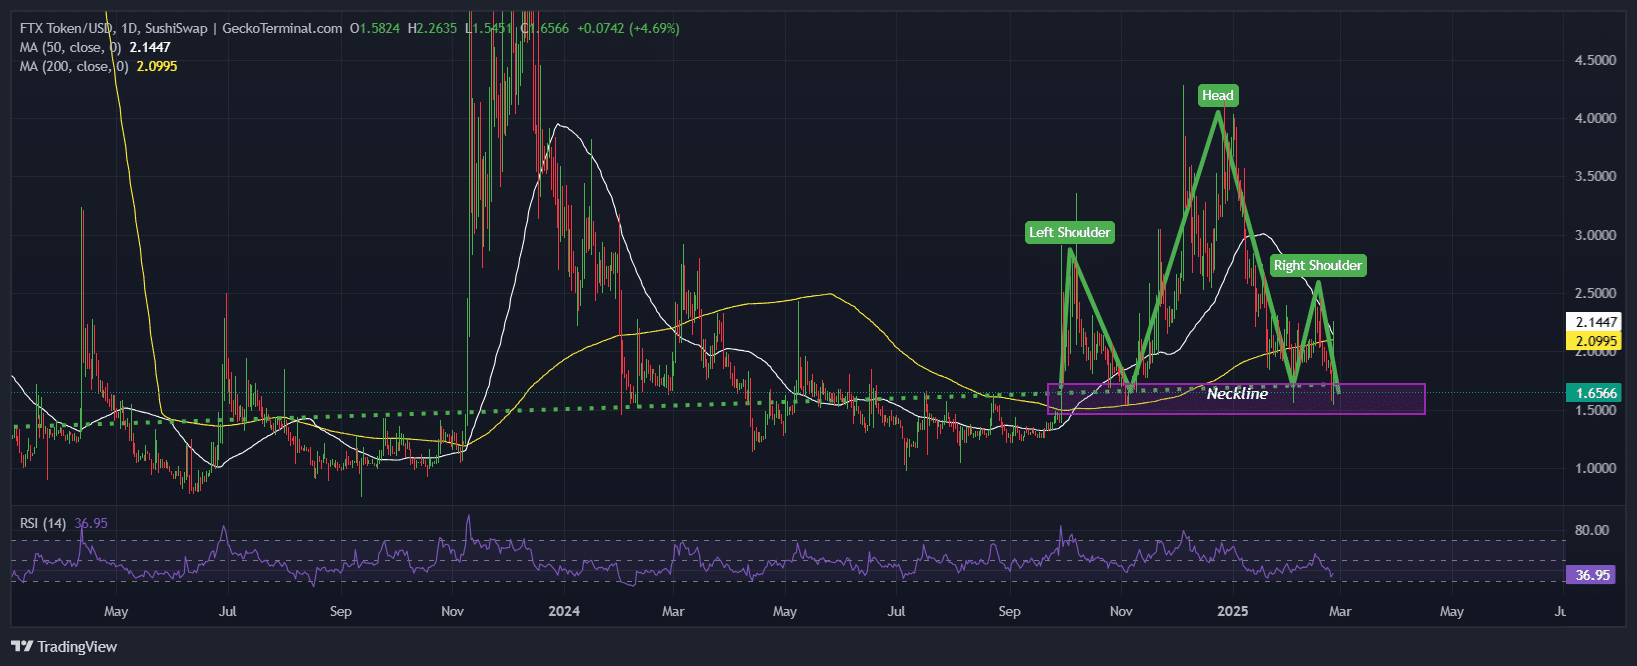Click the 2025 label on the time axis
This screenshot has width=1637, height=666.
[x=1232, y=611]
